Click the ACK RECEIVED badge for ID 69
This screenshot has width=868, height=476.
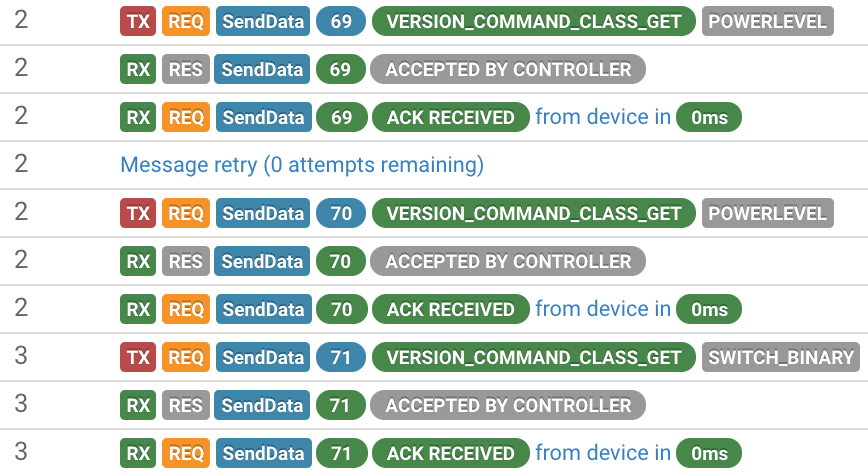(450, 117)
